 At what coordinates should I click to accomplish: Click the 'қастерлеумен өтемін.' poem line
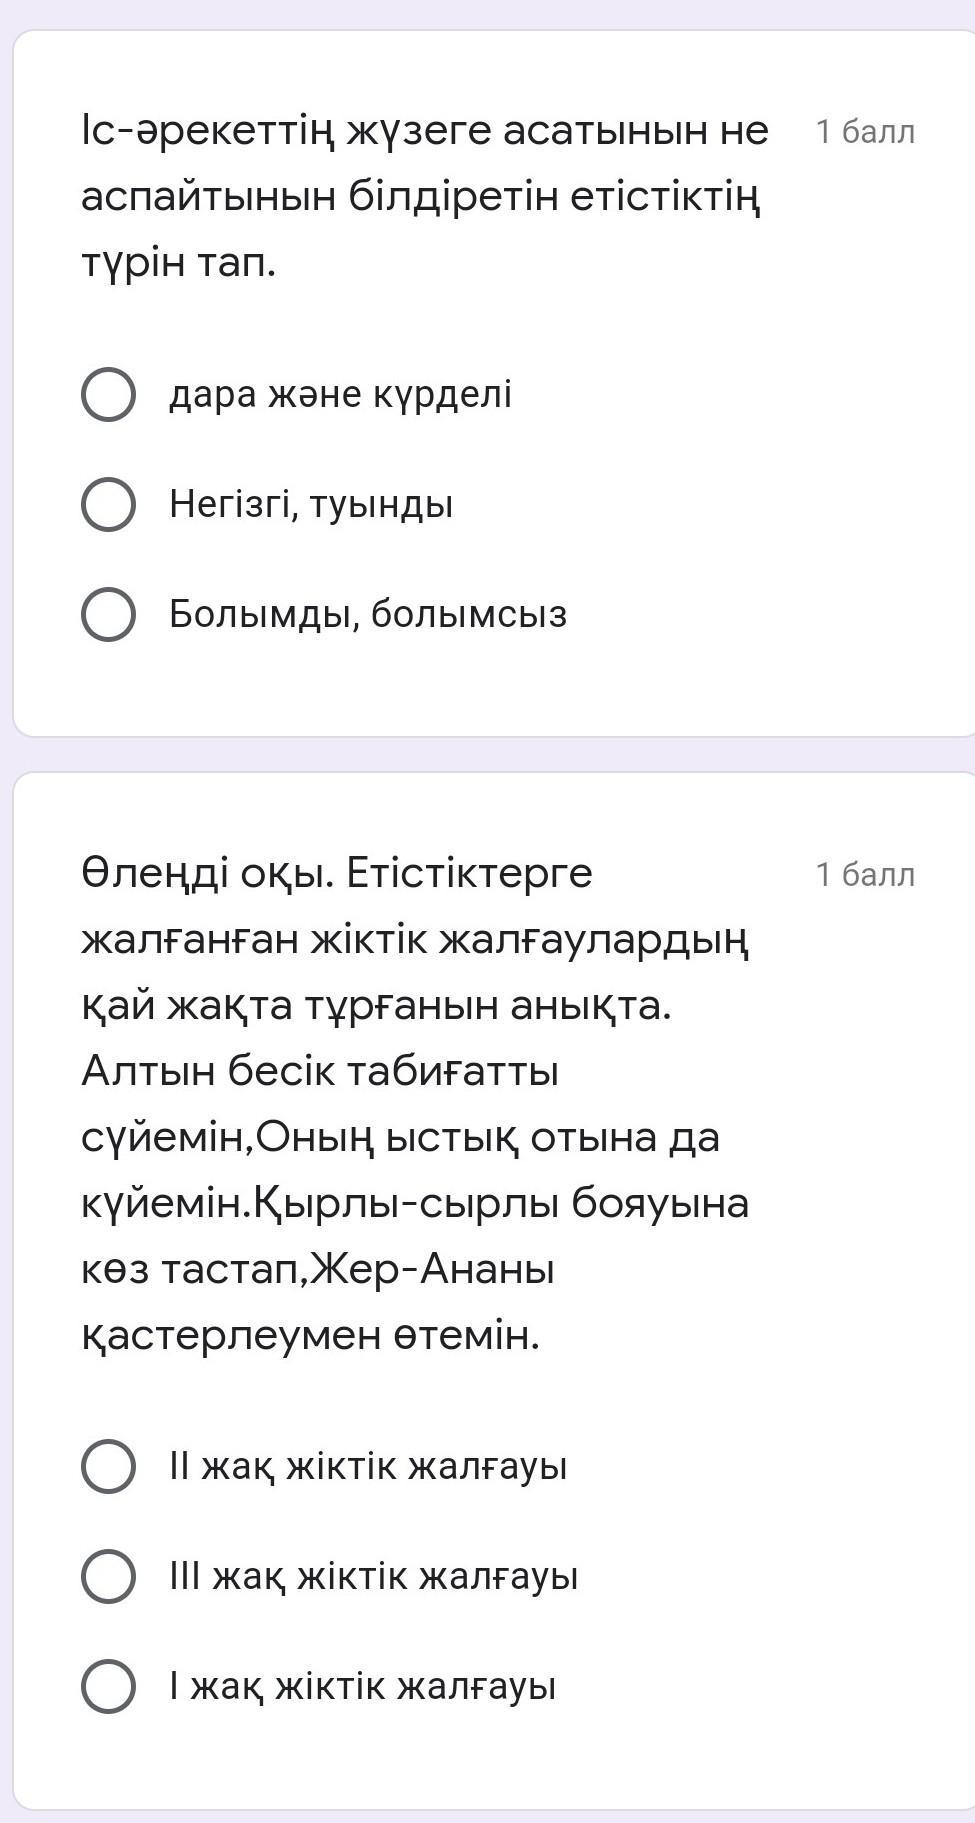(x=310, y=1335)
